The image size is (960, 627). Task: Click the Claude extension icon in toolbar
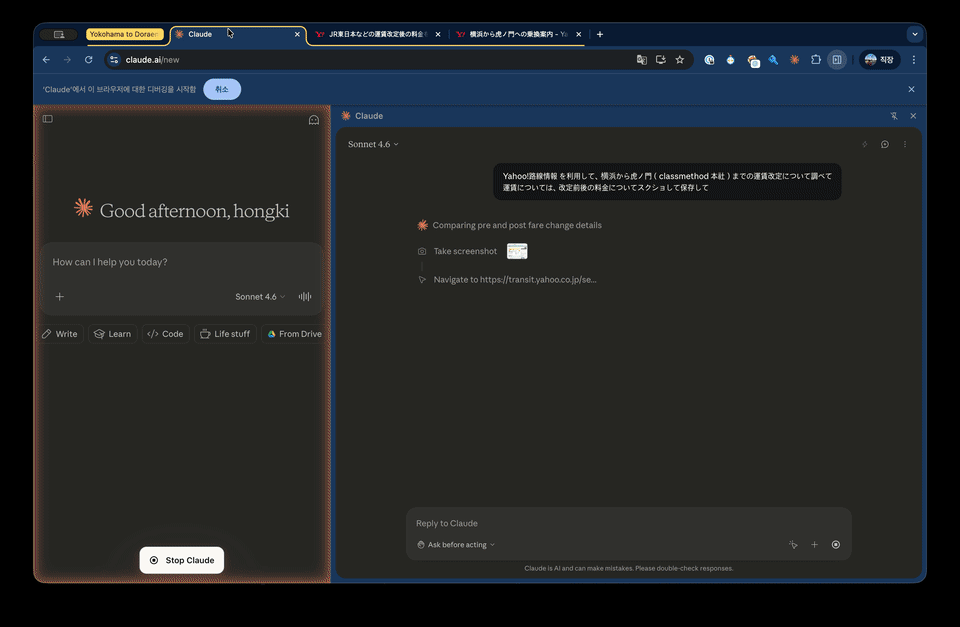point(794,60)
